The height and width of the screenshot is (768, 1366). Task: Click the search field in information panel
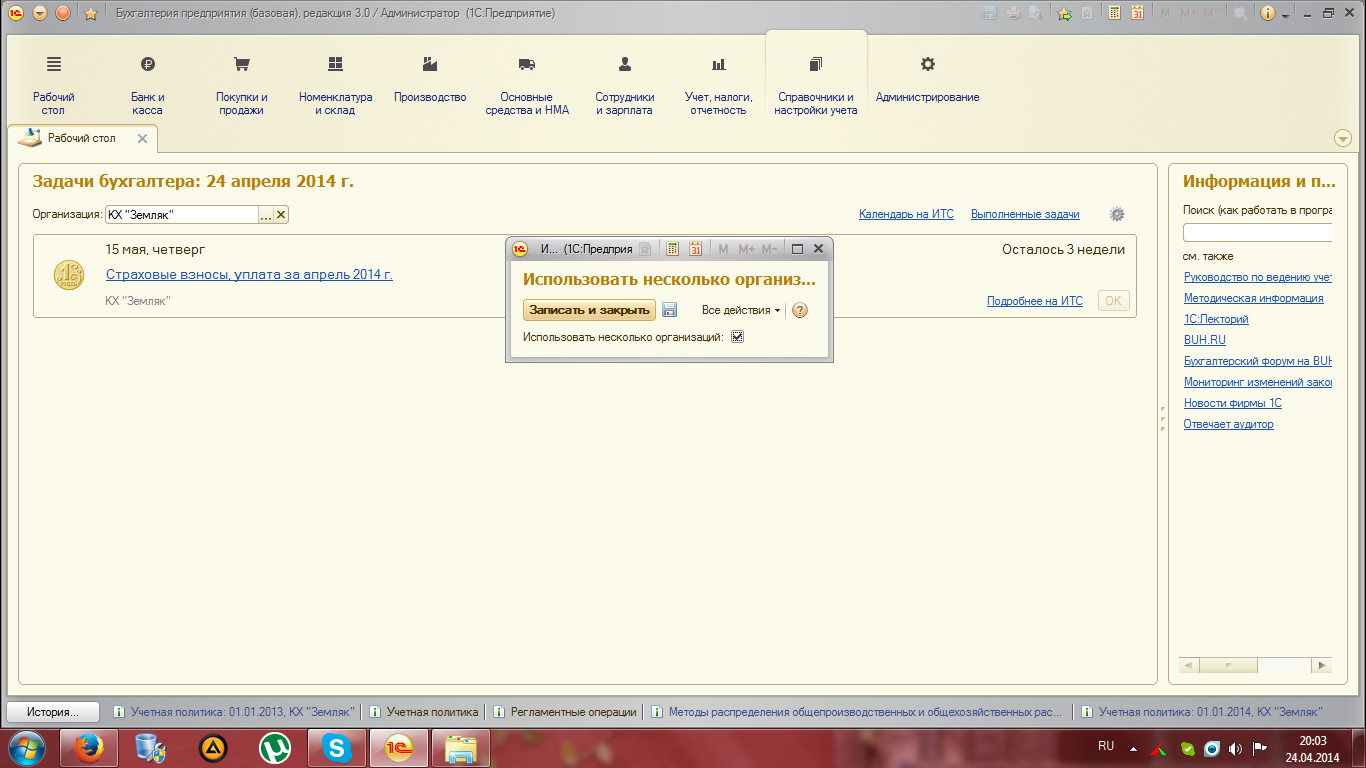1257,232
